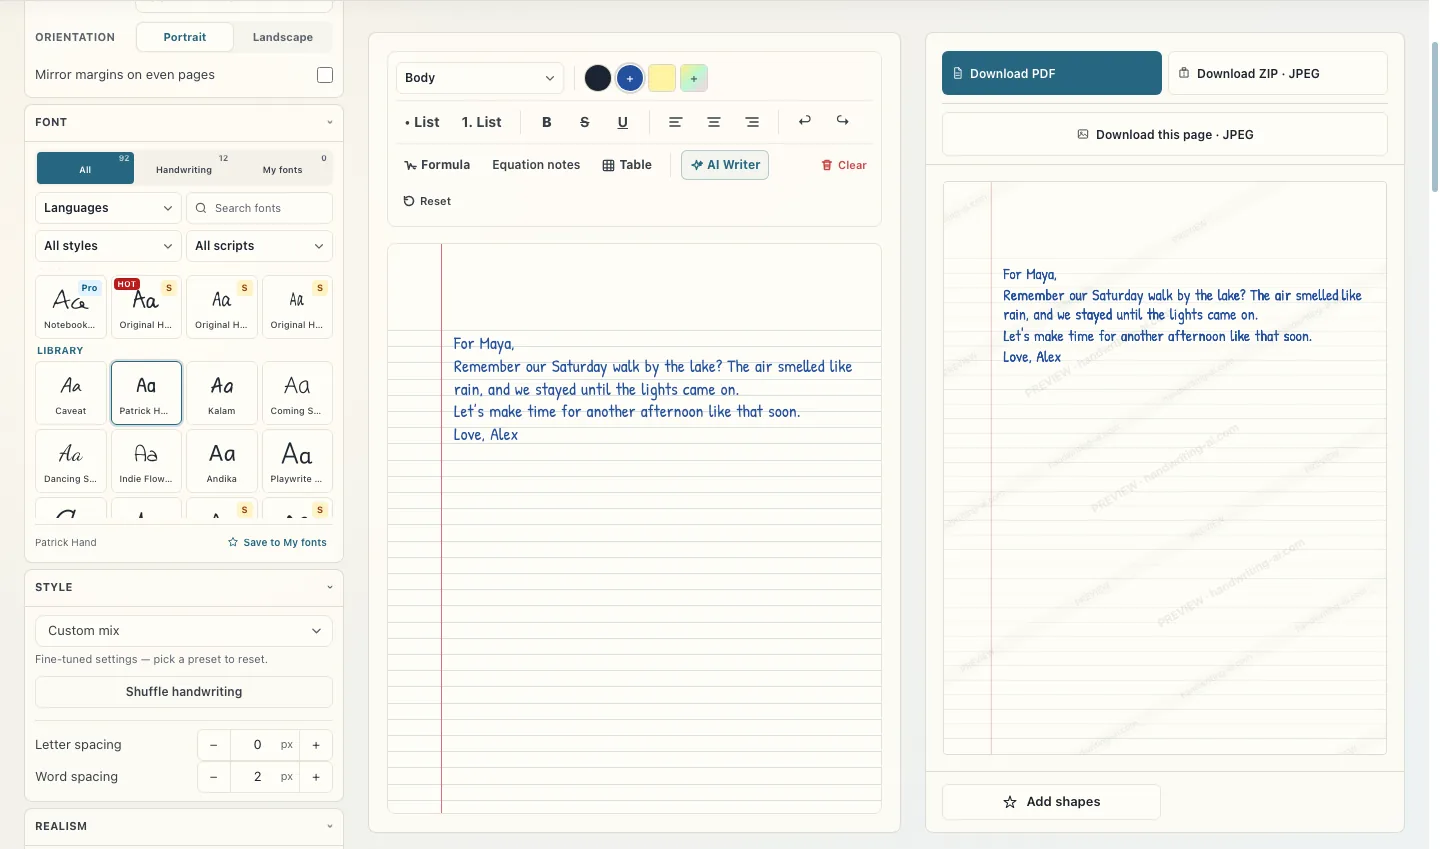Toggle mirror margins on even pages
The height and width of the screenshot is (849, 1440).
(x=325, y=75)
